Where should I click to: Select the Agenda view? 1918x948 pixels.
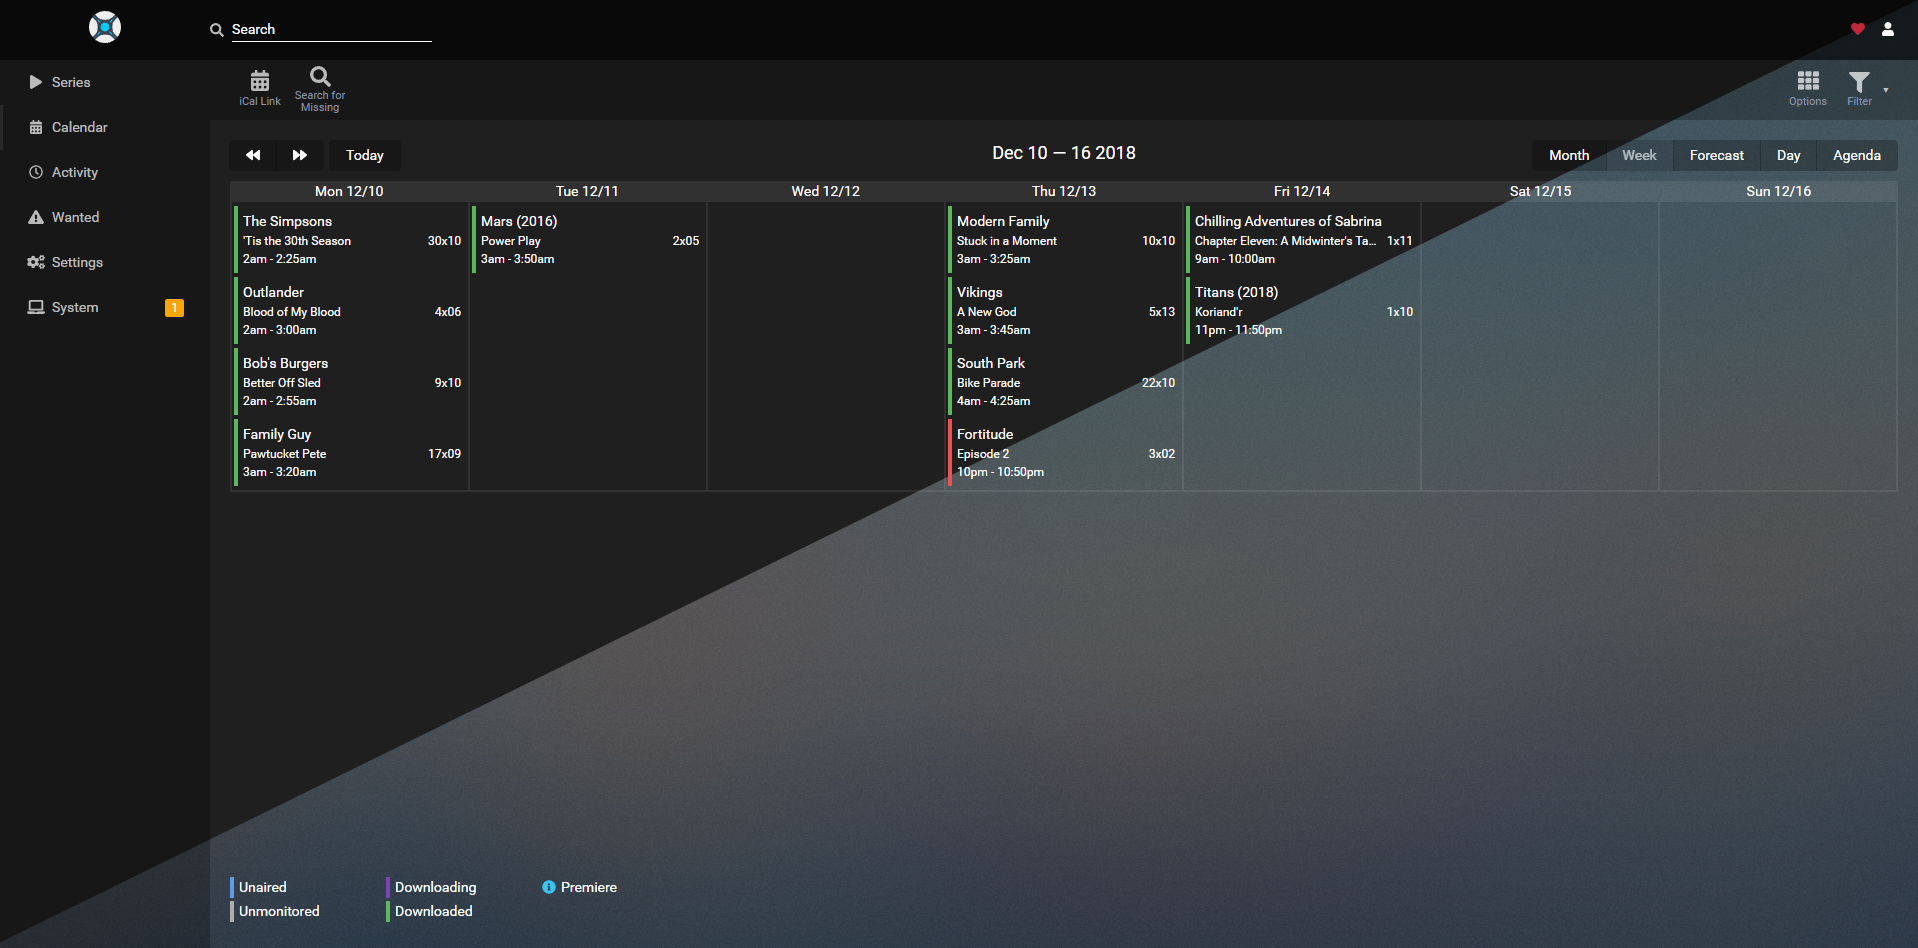point(1856,155)
